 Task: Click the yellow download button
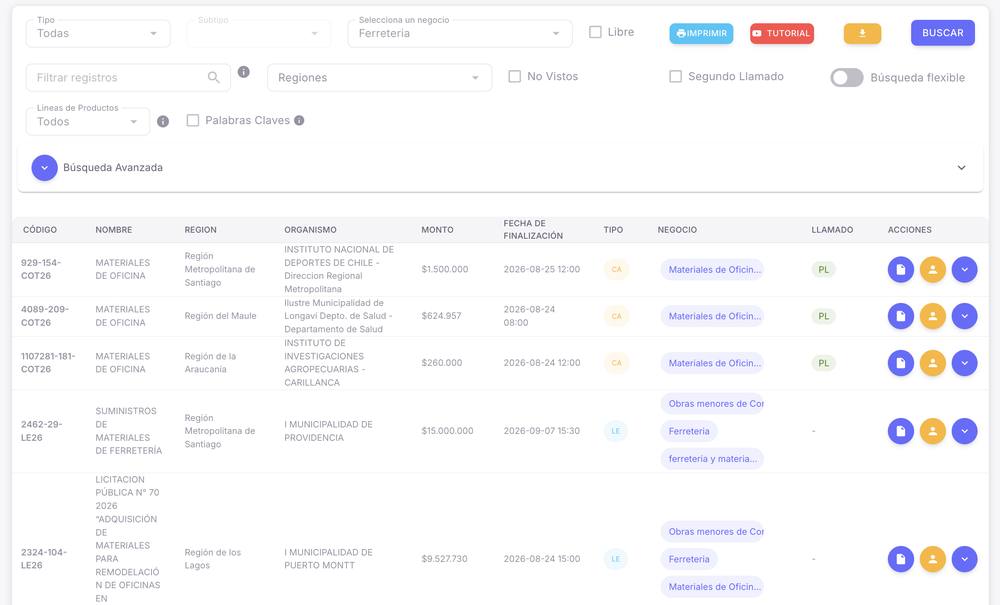pos(862,33)
